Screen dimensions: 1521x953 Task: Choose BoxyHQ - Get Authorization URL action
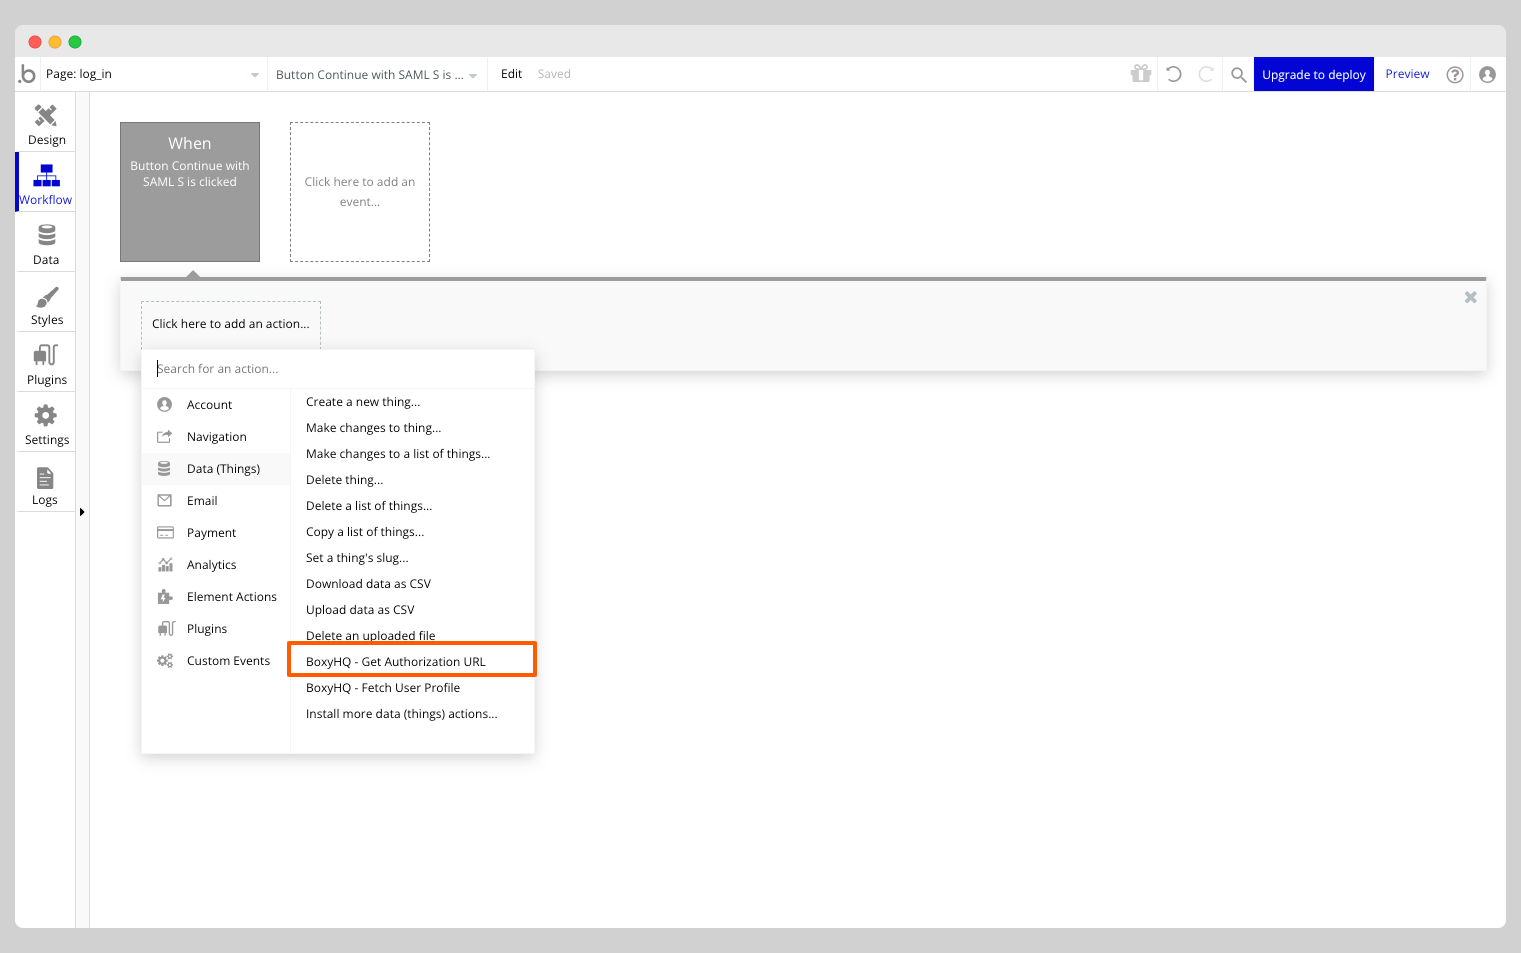[396, 661]
